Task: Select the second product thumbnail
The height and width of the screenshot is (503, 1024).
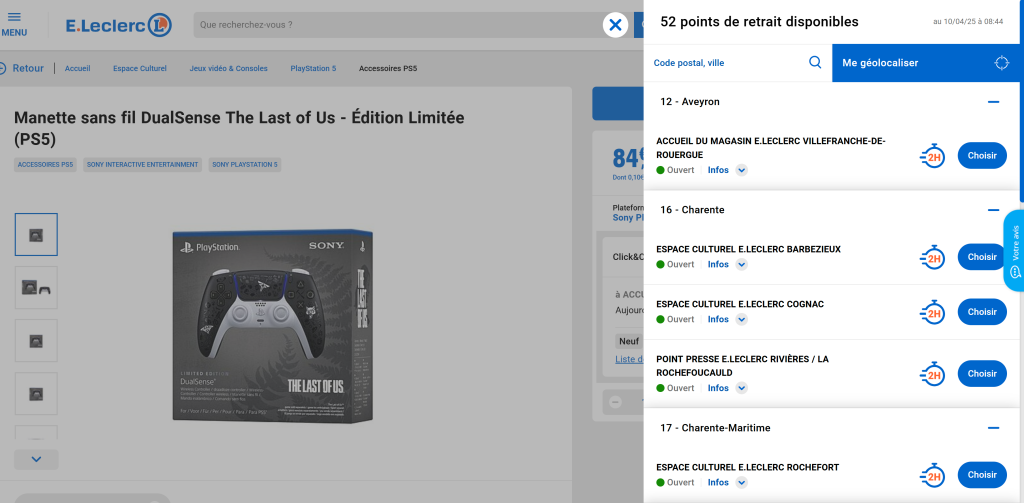Action: 36,287
